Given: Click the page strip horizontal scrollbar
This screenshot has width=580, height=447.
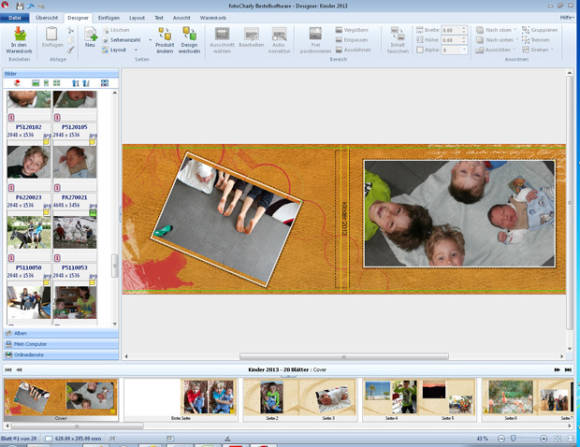Looking at the screenshot, I should pyautogui.click(x=77, y=427).
